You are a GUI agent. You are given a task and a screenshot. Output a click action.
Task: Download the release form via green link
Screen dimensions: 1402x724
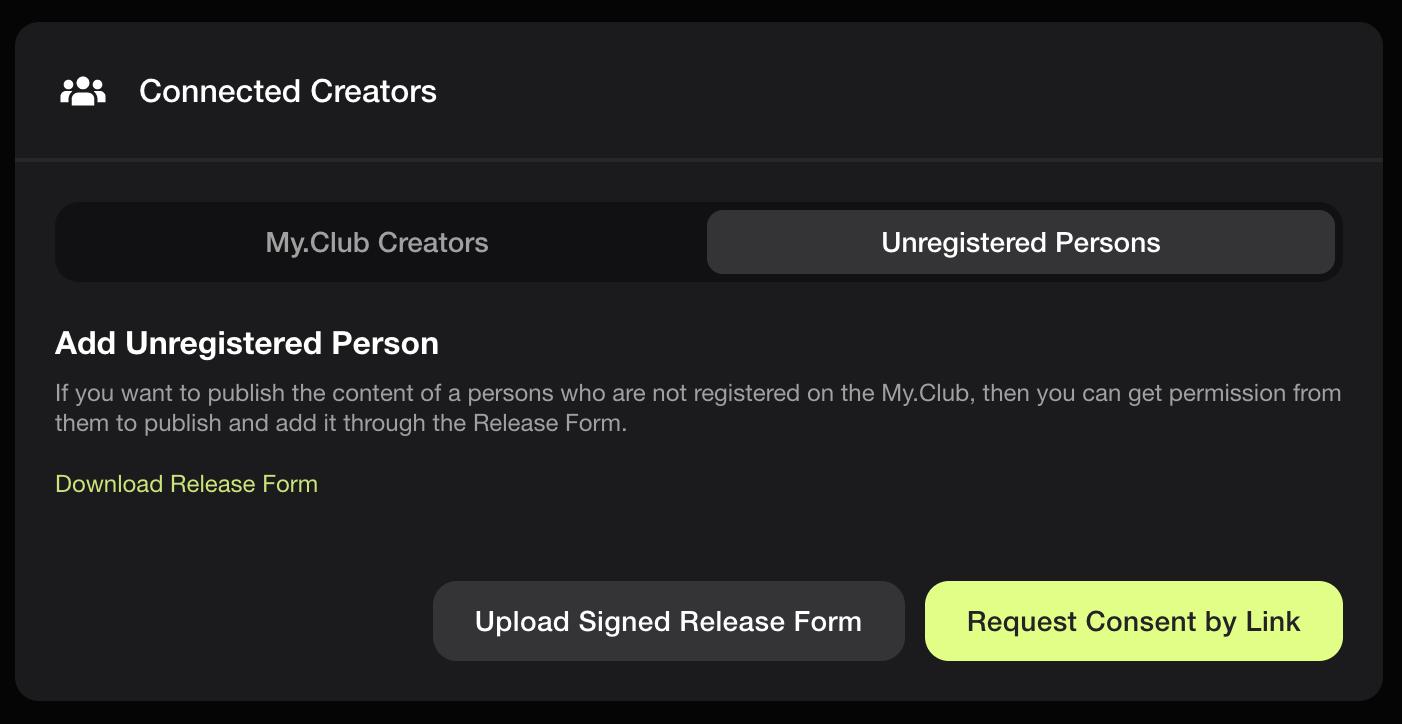(x=186, y=484)
